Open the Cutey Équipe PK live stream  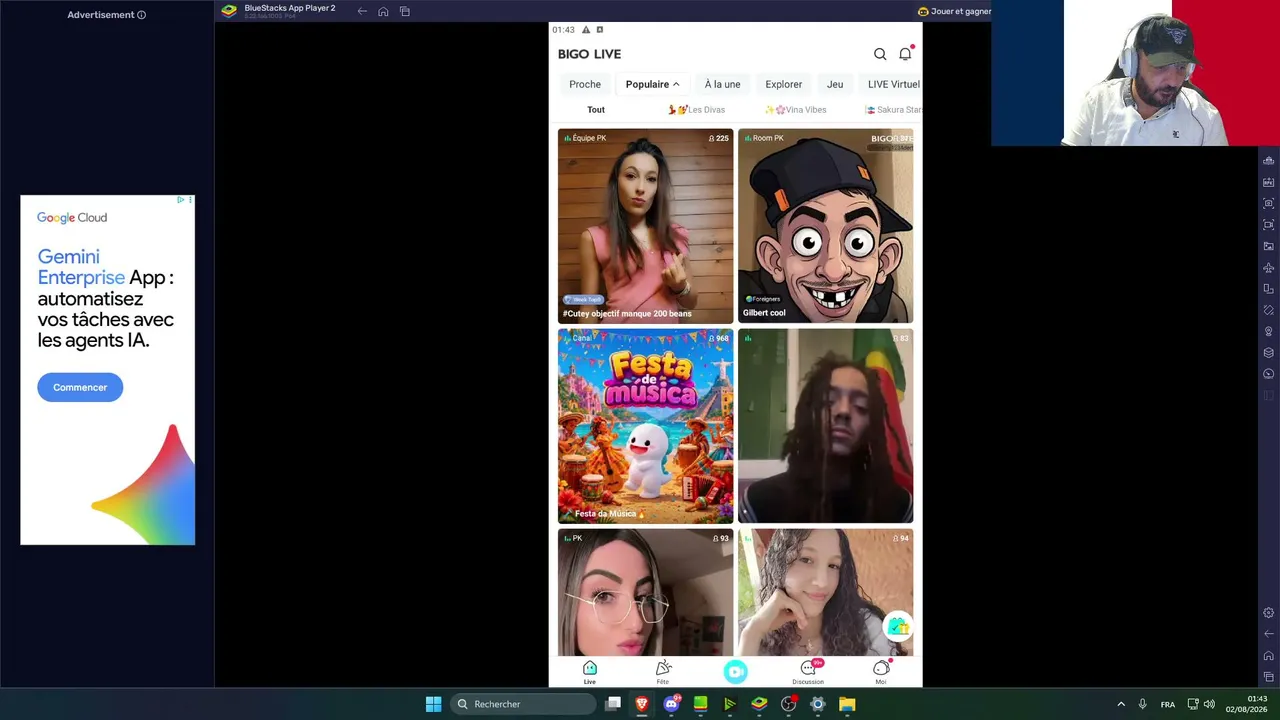pyautogui.click(x=645, y=226)
